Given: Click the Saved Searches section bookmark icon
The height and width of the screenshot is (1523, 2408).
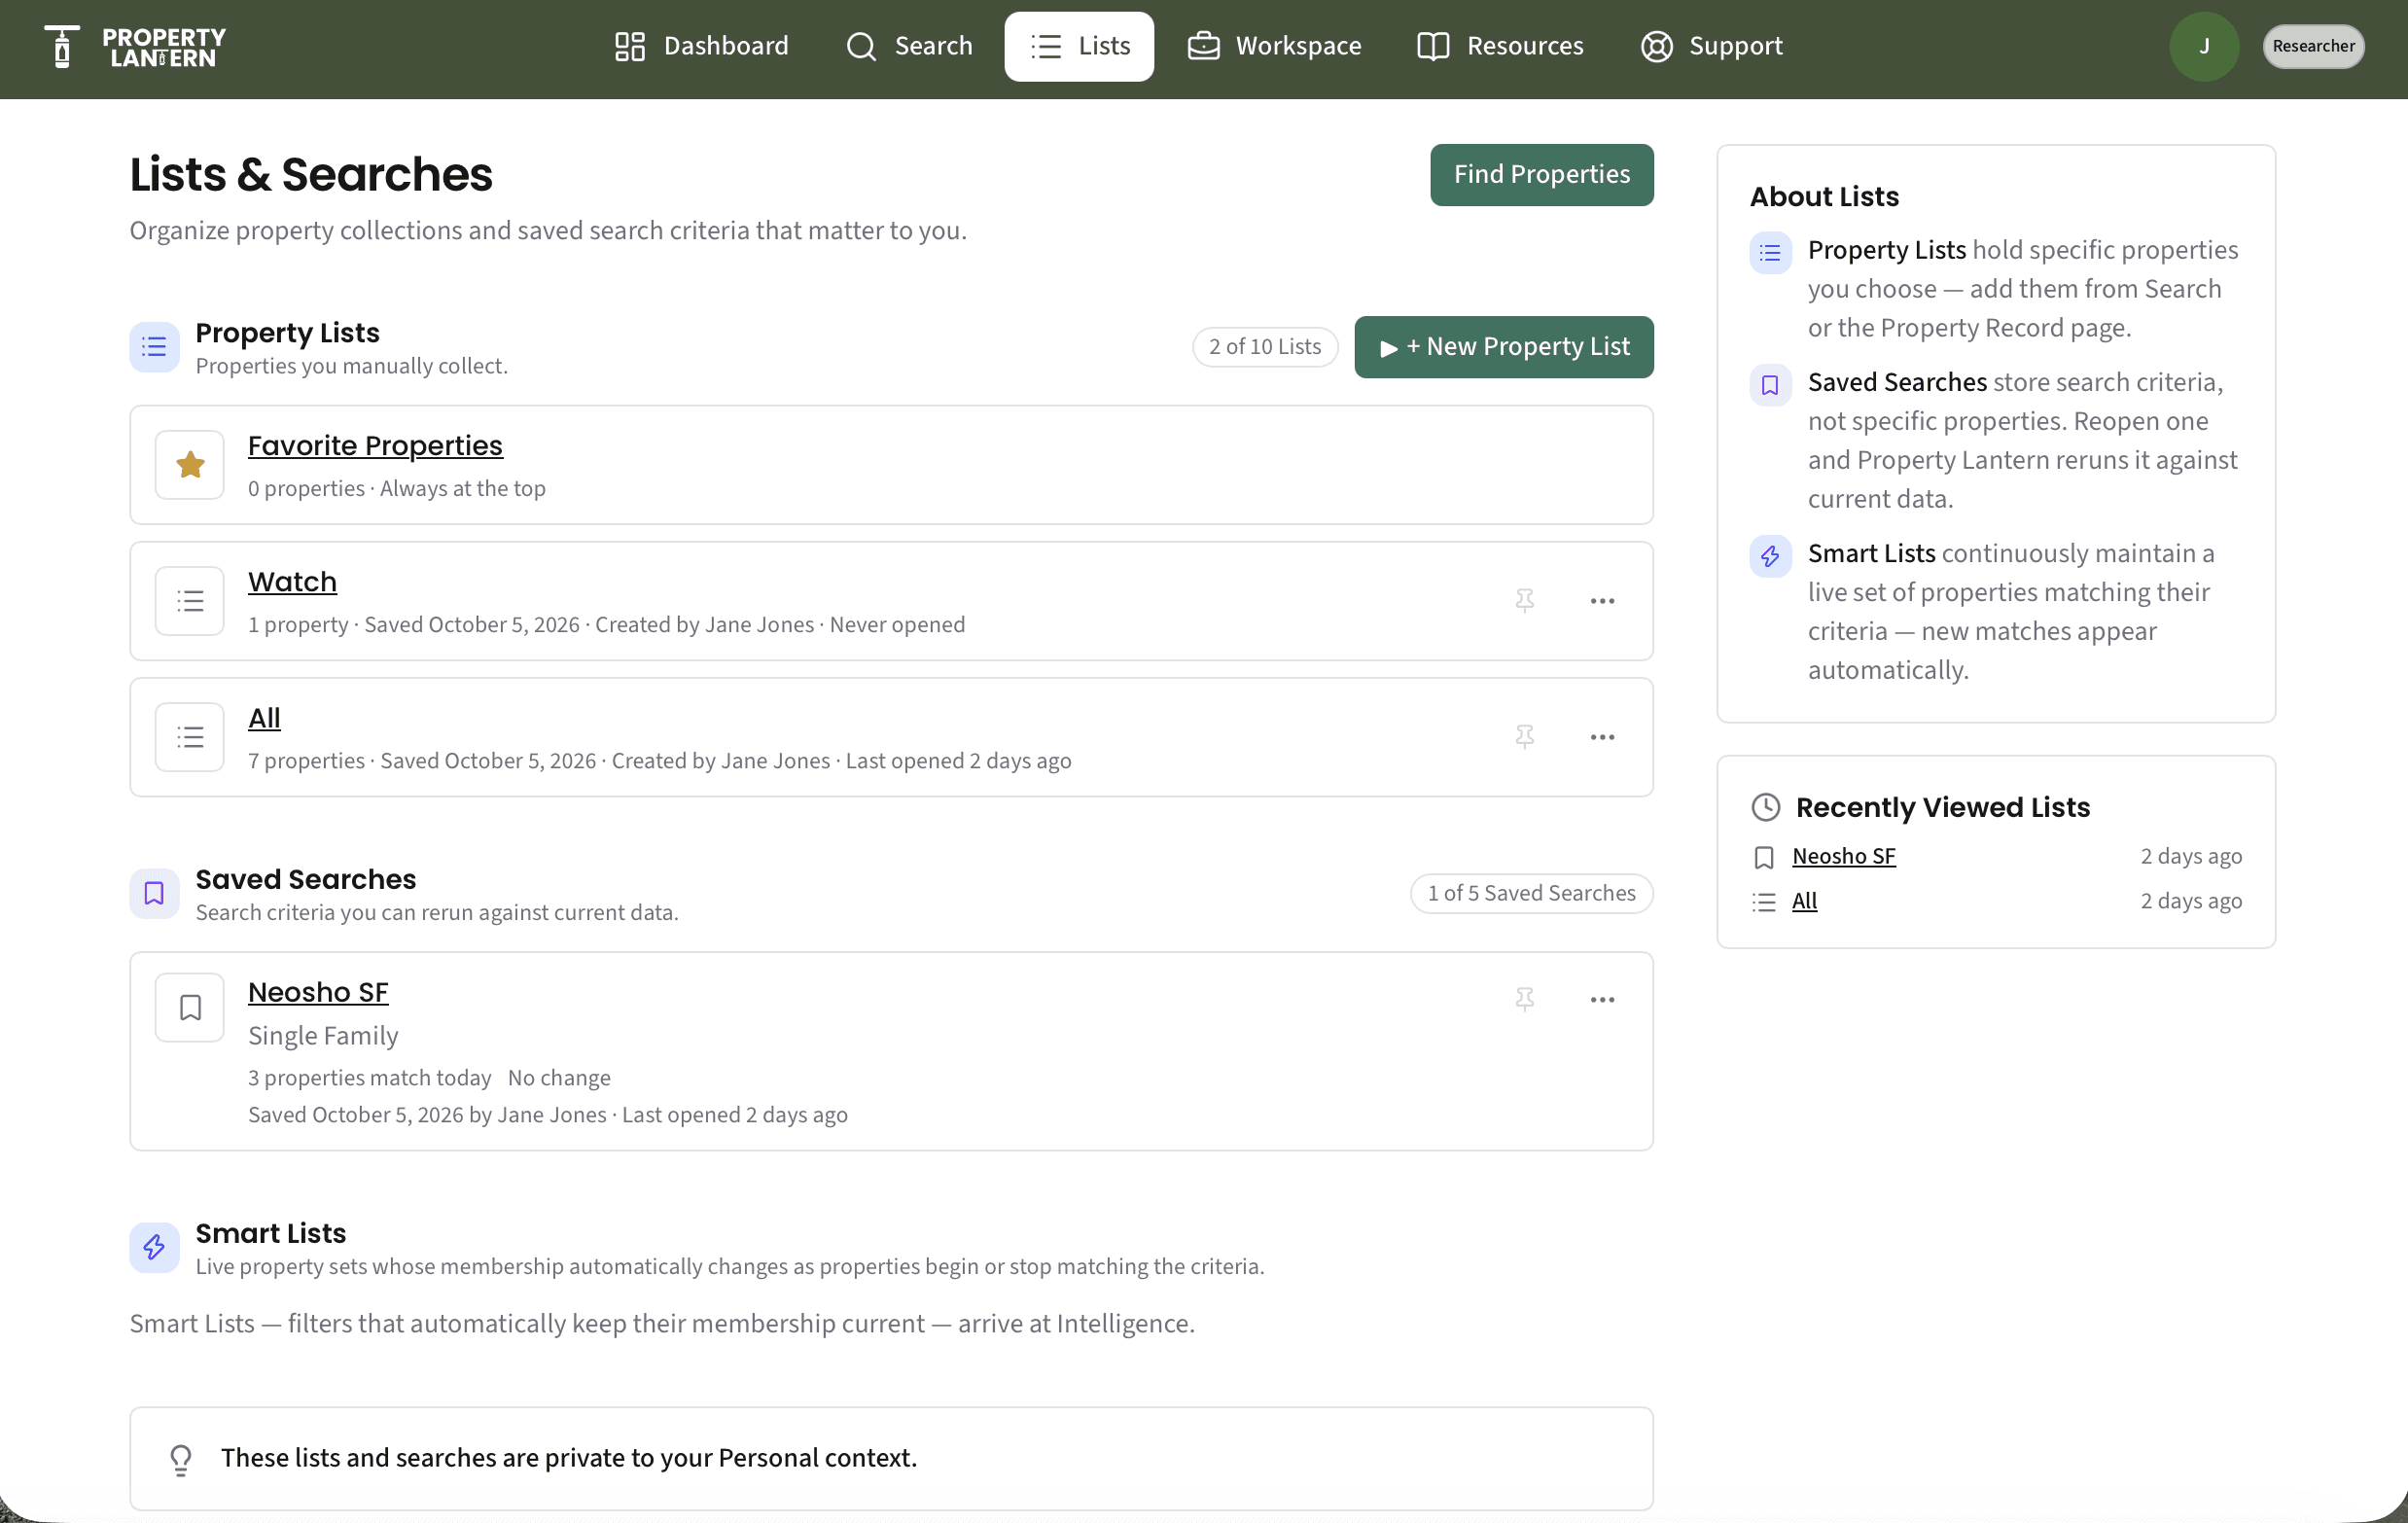Looking at the screenshot, I should tap(154, 893).
